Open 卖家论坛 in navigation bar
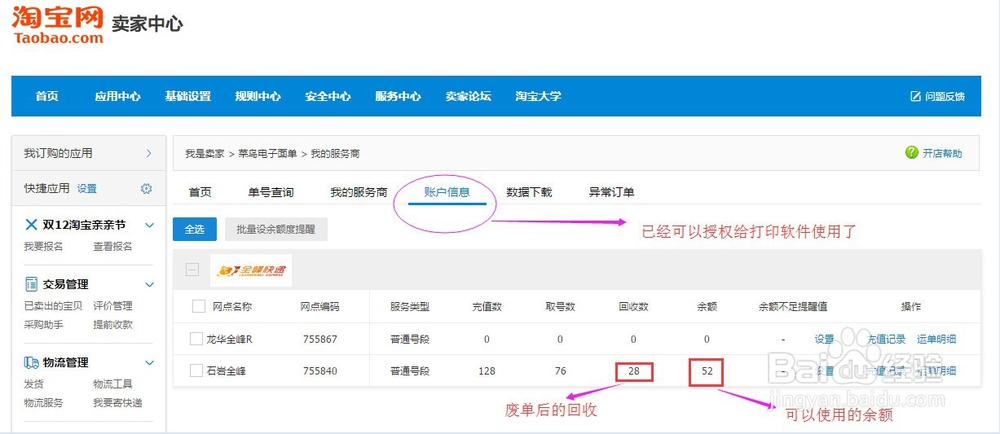Viewport: 1000px width, 434px height. click(x=468, y=97)
